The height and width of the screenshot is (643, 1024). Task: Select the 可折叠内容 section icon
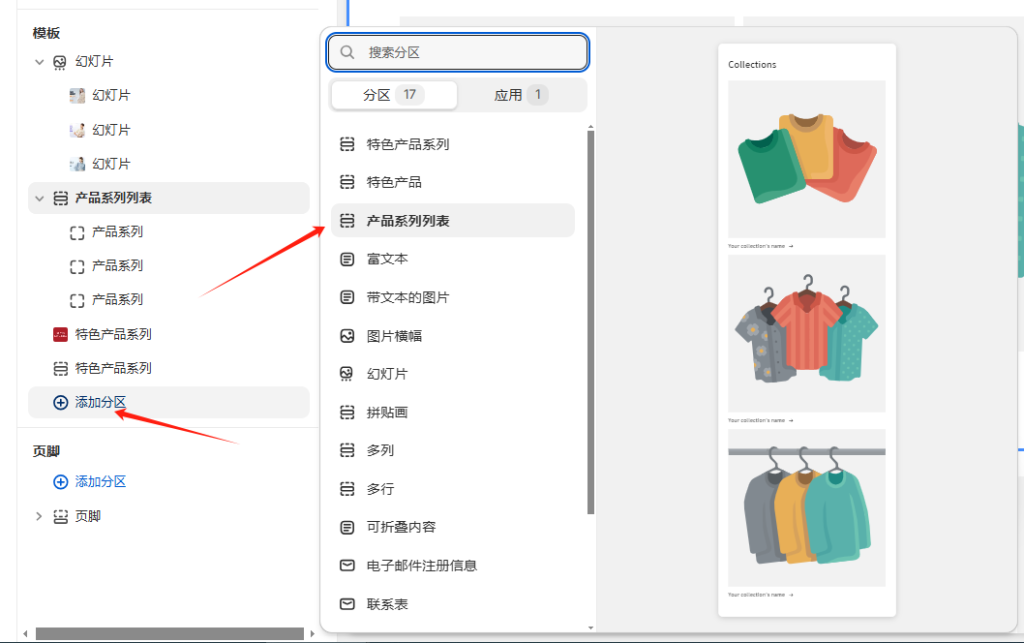pos(345,527)
